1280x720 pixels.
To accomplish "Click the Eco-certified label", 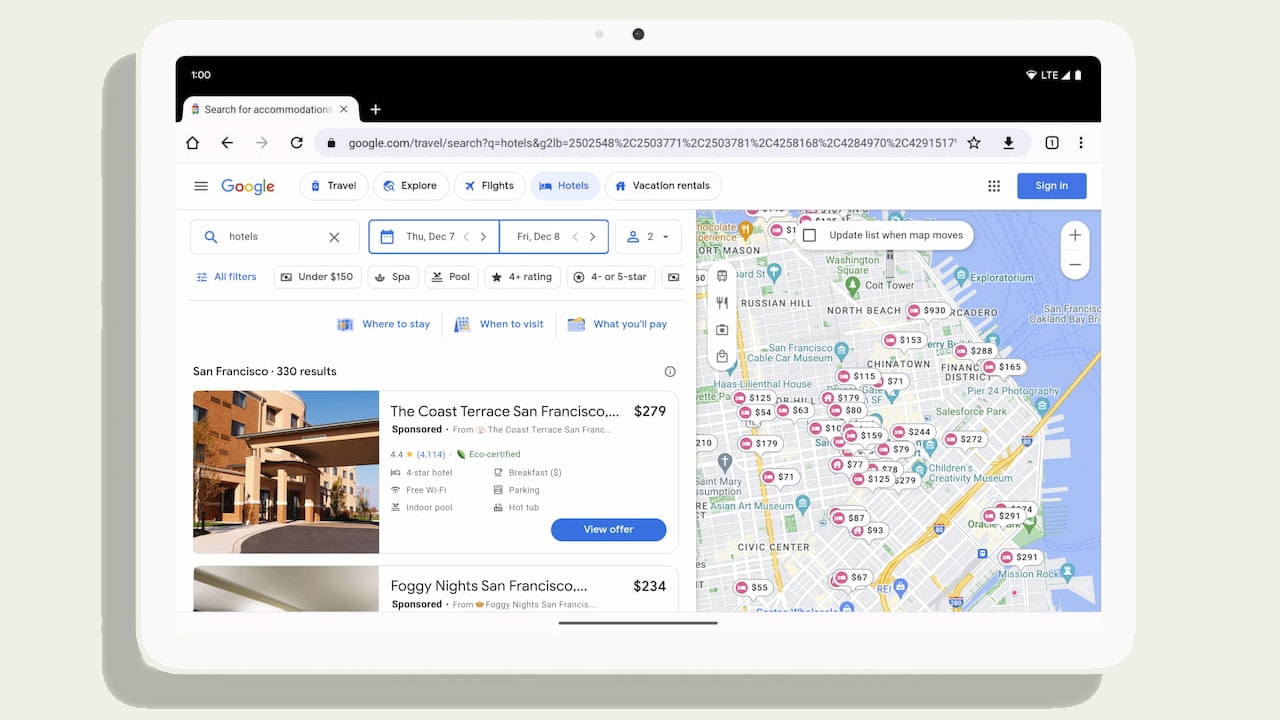I will click(488, 454).
